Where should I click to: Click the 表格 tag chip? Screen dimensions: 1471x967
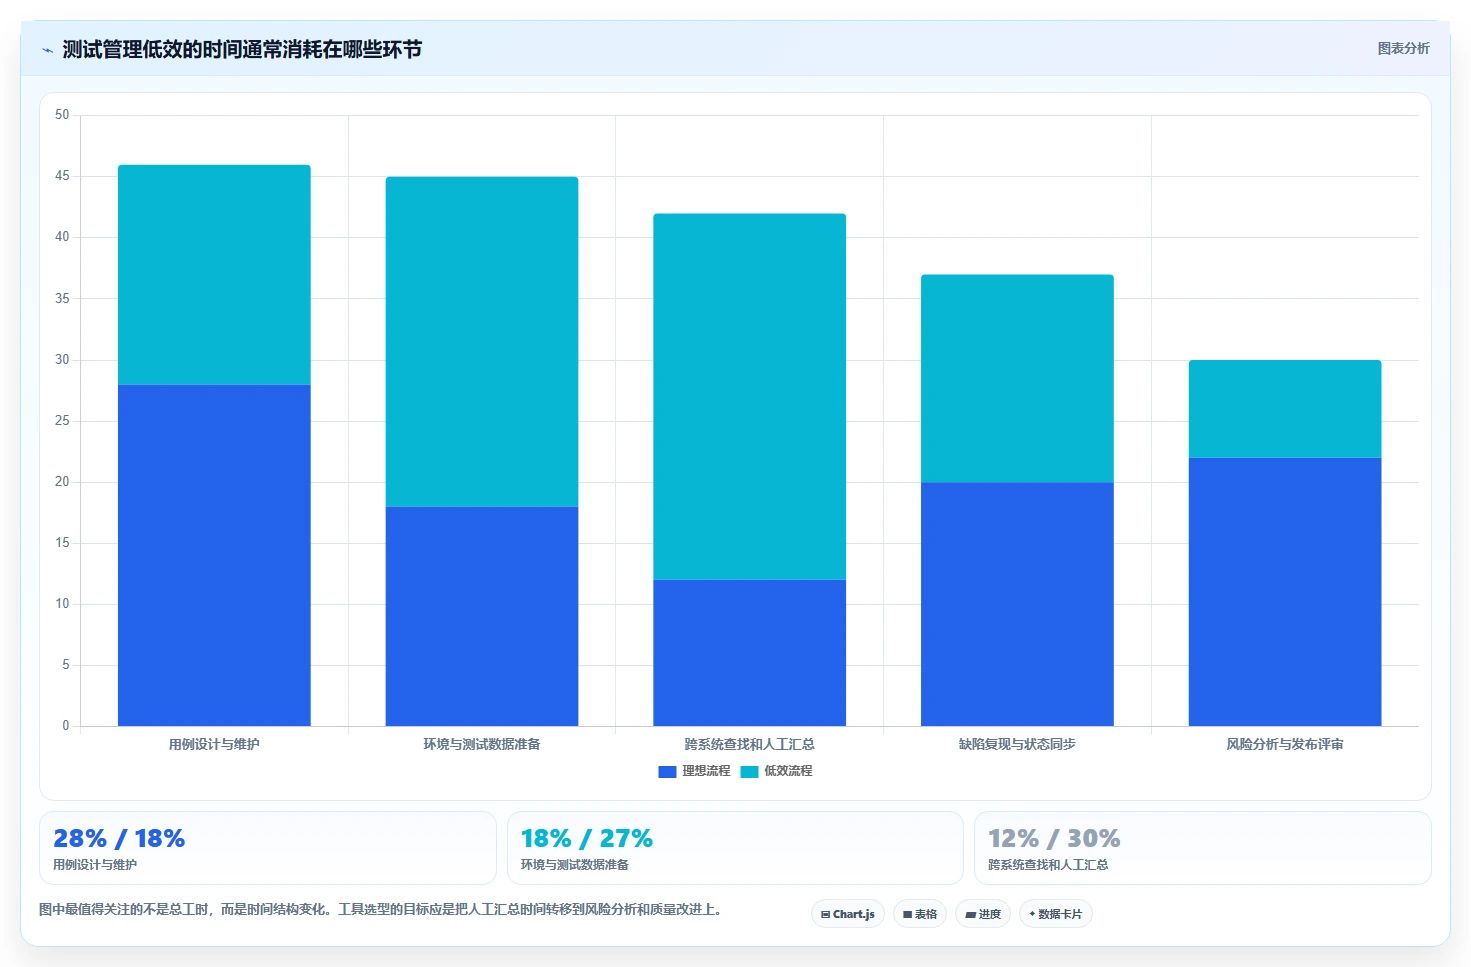(x=920, y=914)
